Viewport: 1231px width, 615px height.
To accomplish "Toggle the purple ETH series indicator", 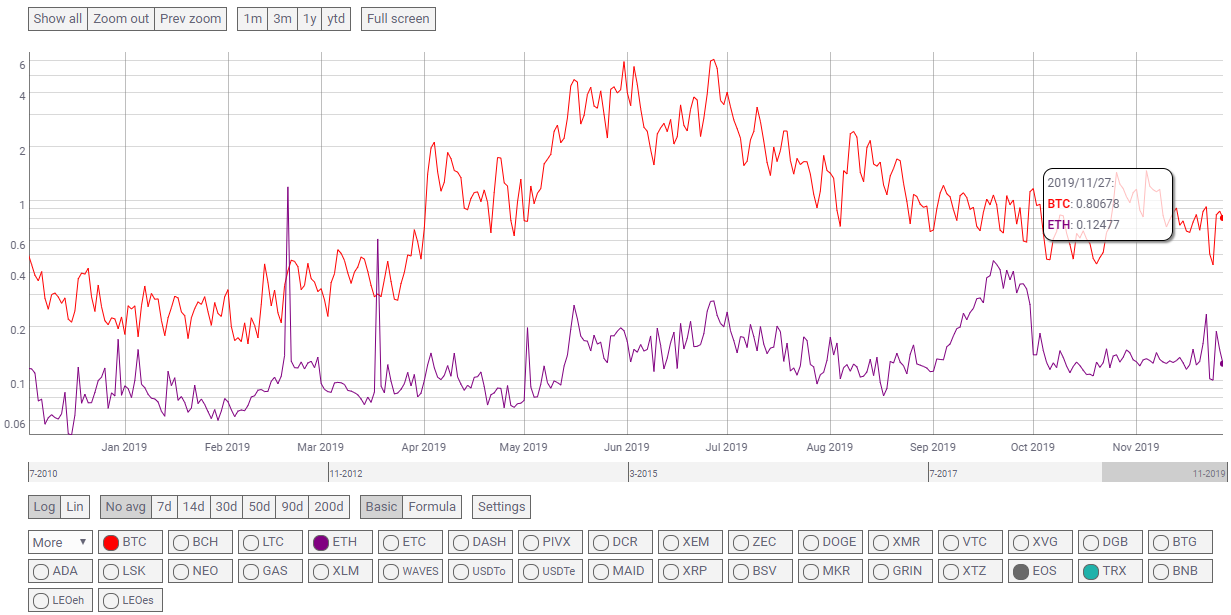I will coord(321,543).
